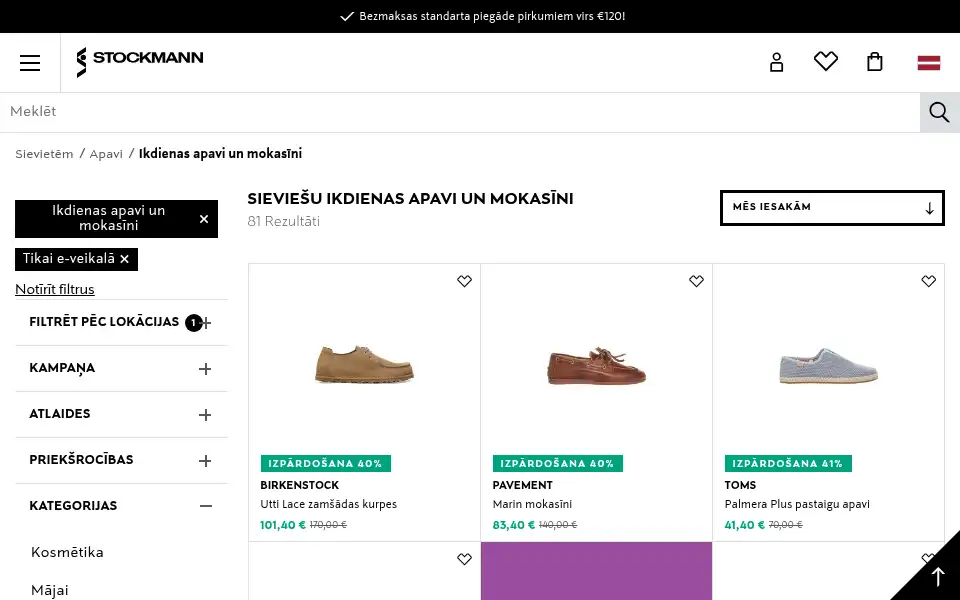
Task: Select the 'Kosmētika' category
Action: click(67, 552)
